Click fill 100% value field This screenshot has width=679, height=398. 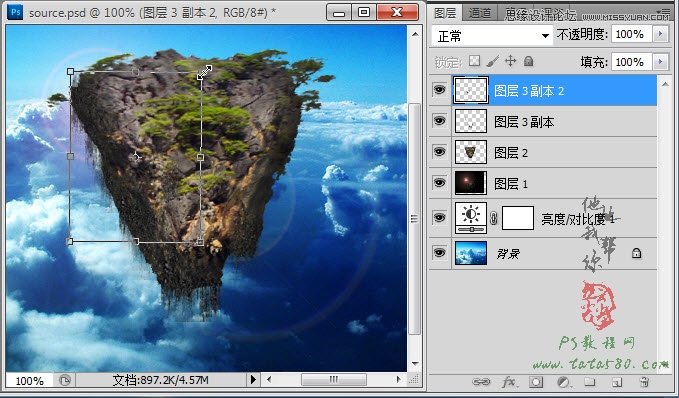tap(631, 62)
